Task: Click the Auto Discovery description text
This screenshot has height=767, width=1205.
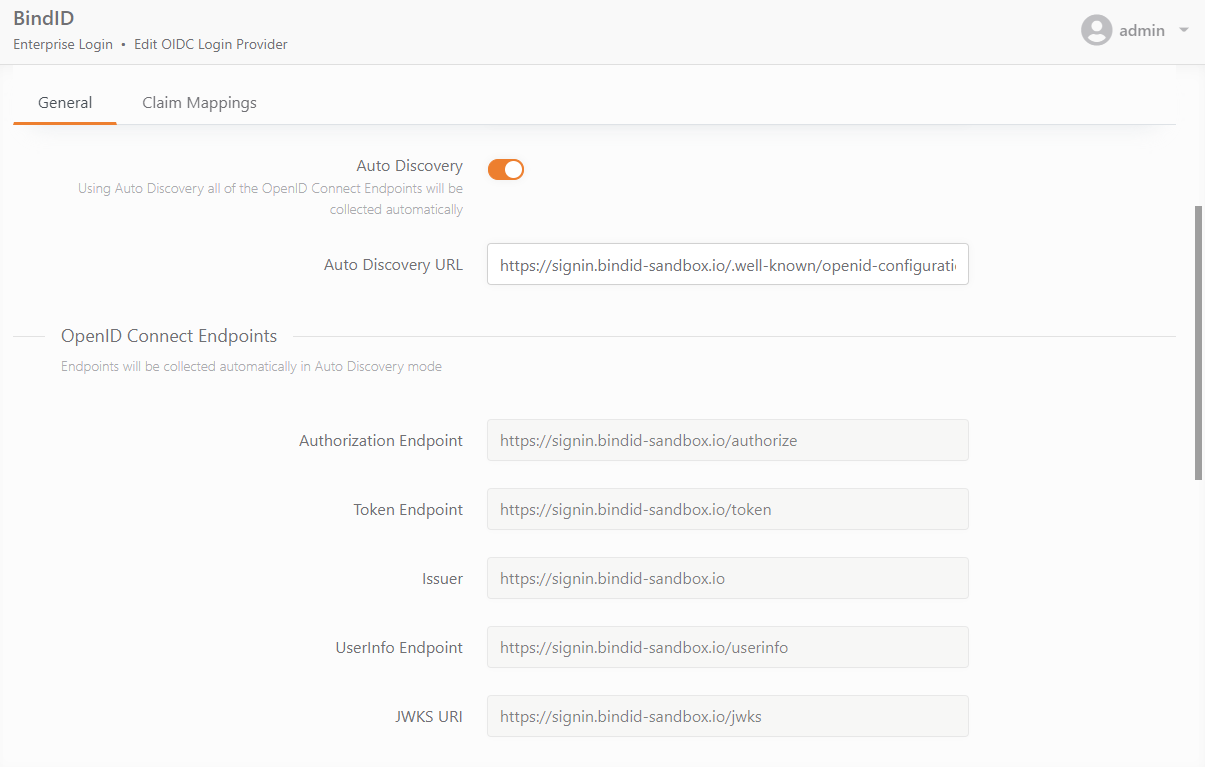Action: 271,199
